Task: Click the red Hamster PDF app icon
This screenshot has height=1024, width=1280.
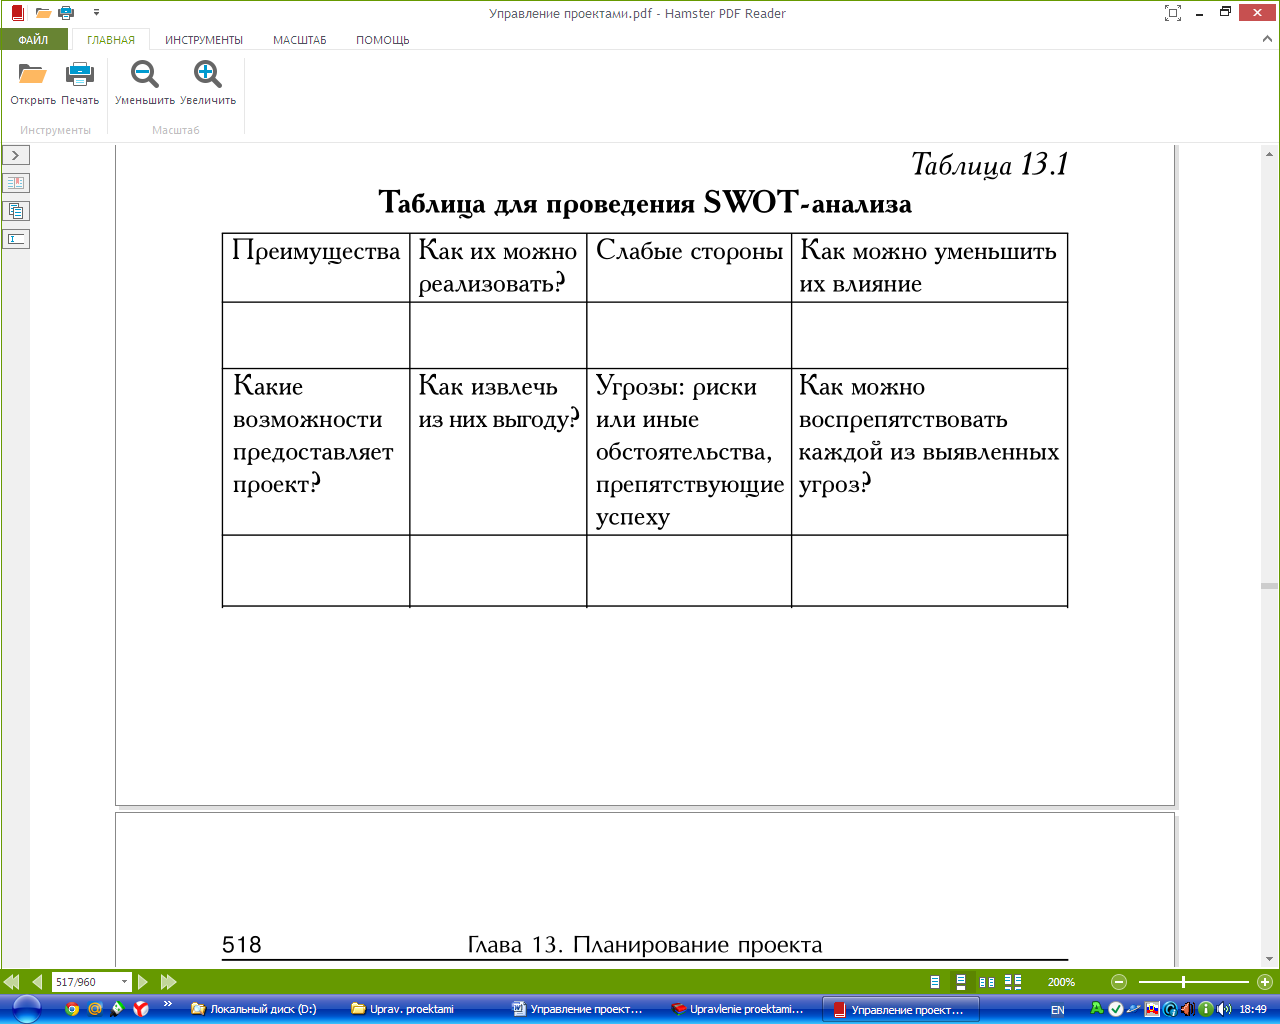Action: 17,13
